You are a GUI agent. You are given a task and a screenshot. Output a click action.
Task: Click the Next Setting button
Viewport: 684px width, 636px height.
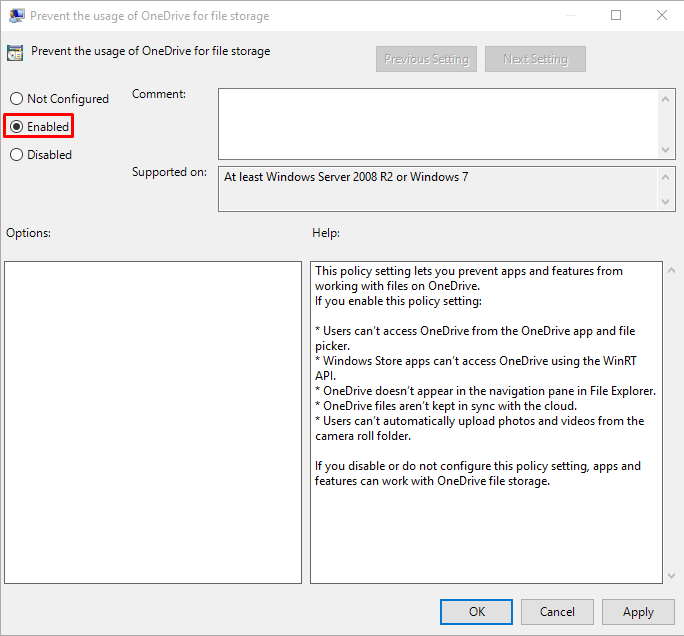535,59
